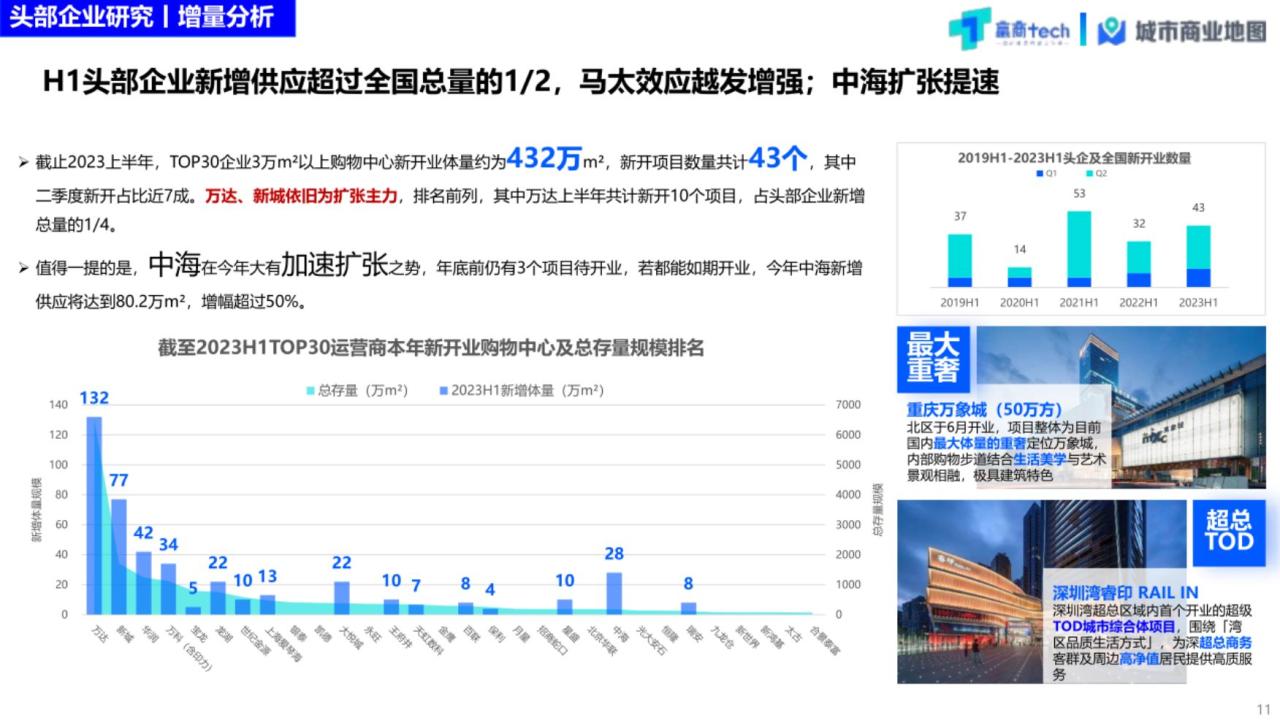This screenshot has width=1280, height=720.
Task: Click the Q1 legend marker
Action: [x=1041, y=174]
